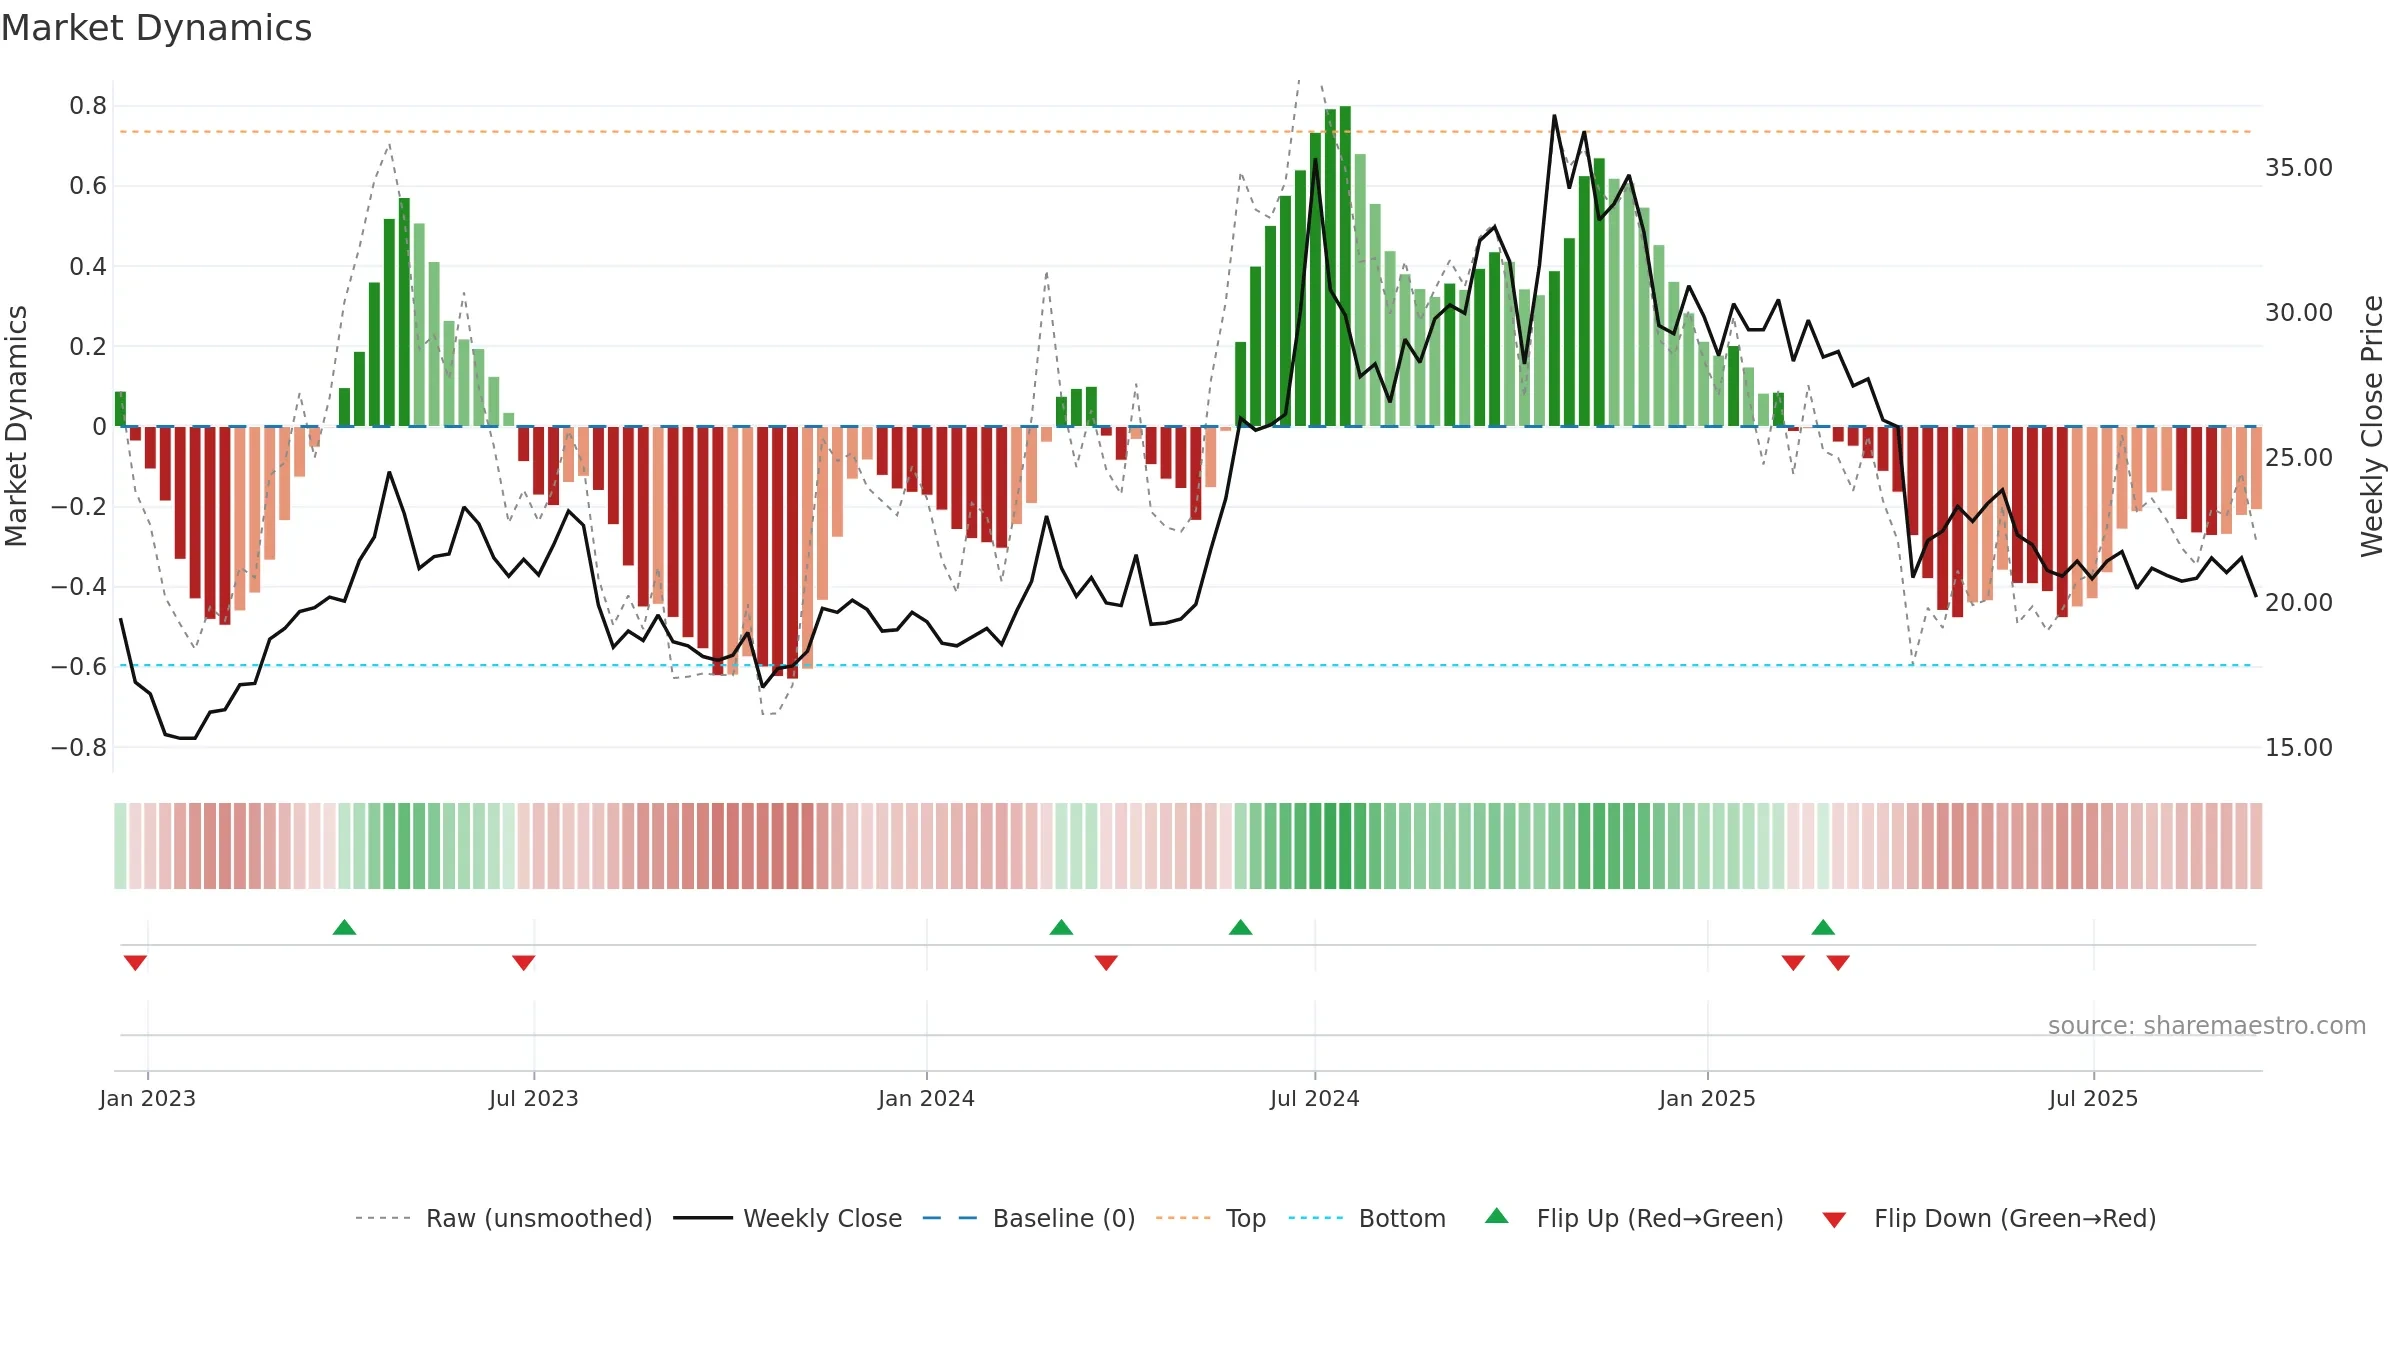Viewport: 2400px width, 1350px height.
Task: Click the red flip-down marker between Jan 2024 and Jul 2024
Action: click(x=1106, y=963)
